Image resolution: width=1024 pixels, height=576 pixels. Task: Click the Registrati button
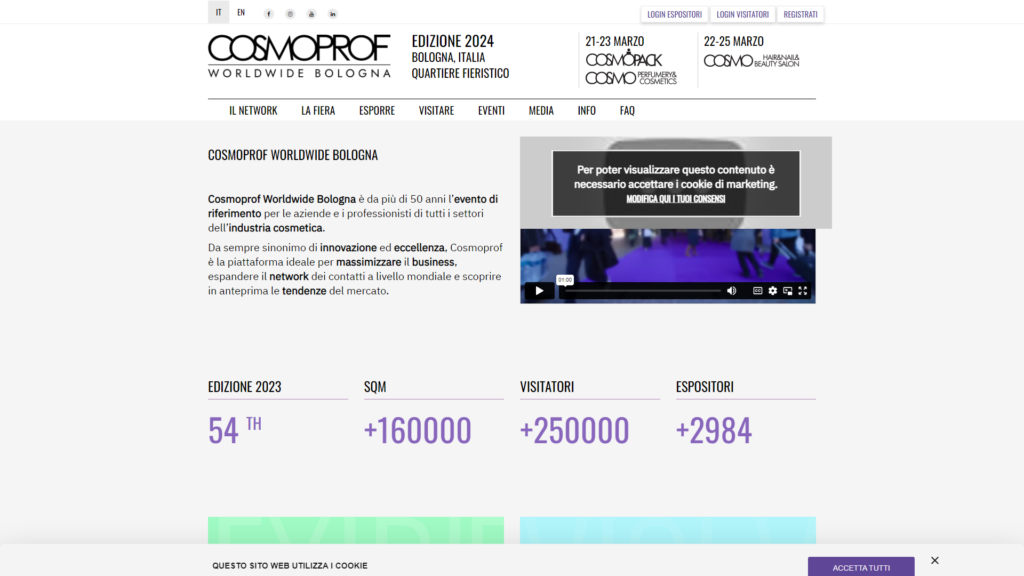coord(800,14)
